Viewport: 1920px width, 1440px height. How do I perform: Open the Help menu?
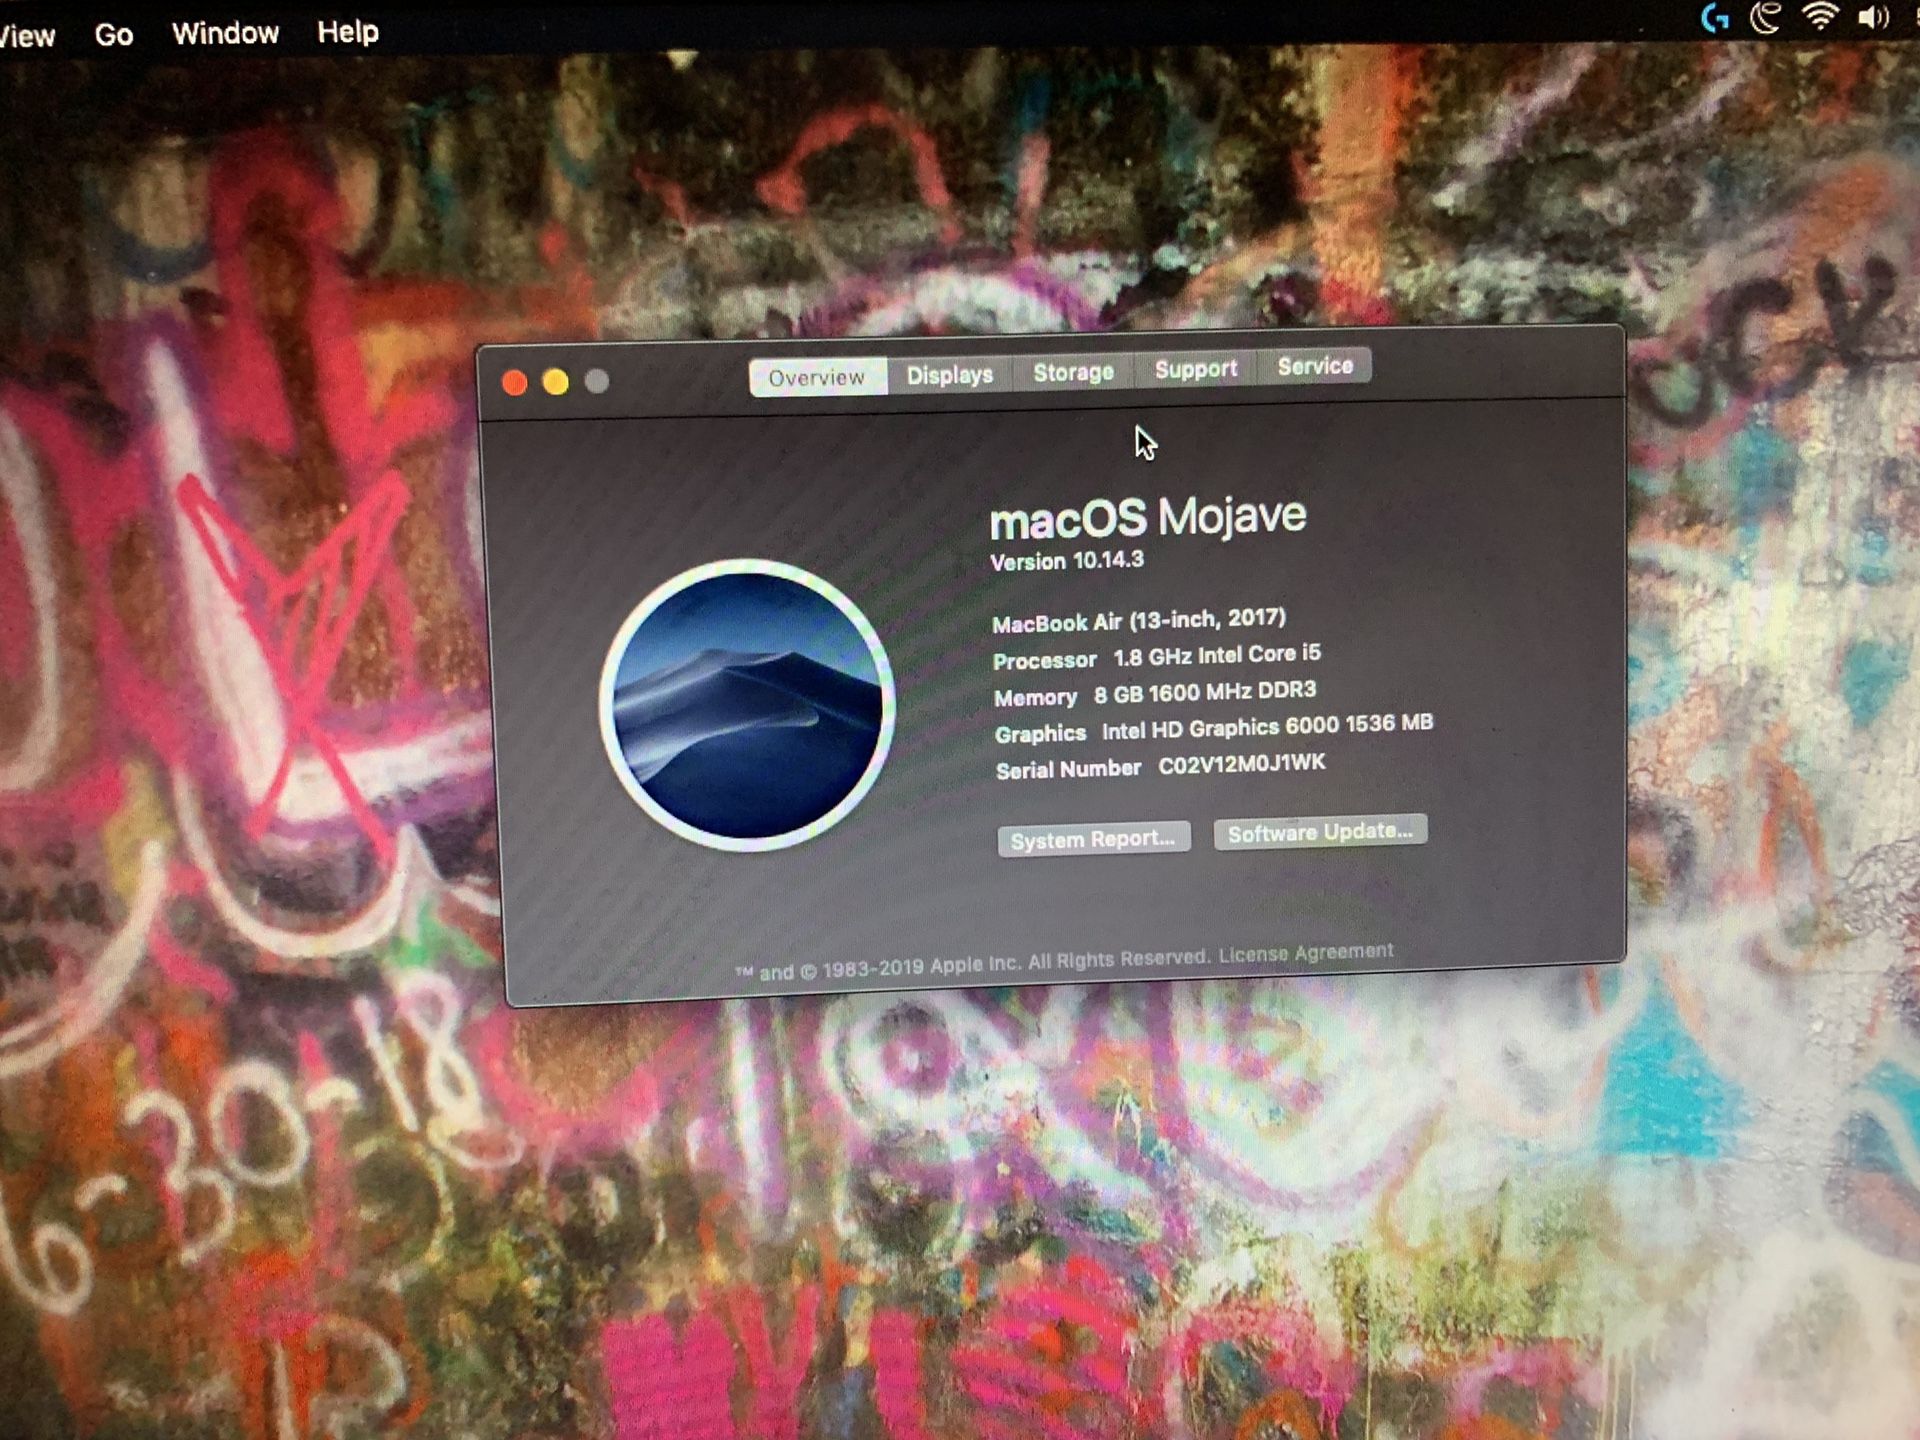[348, 32]
